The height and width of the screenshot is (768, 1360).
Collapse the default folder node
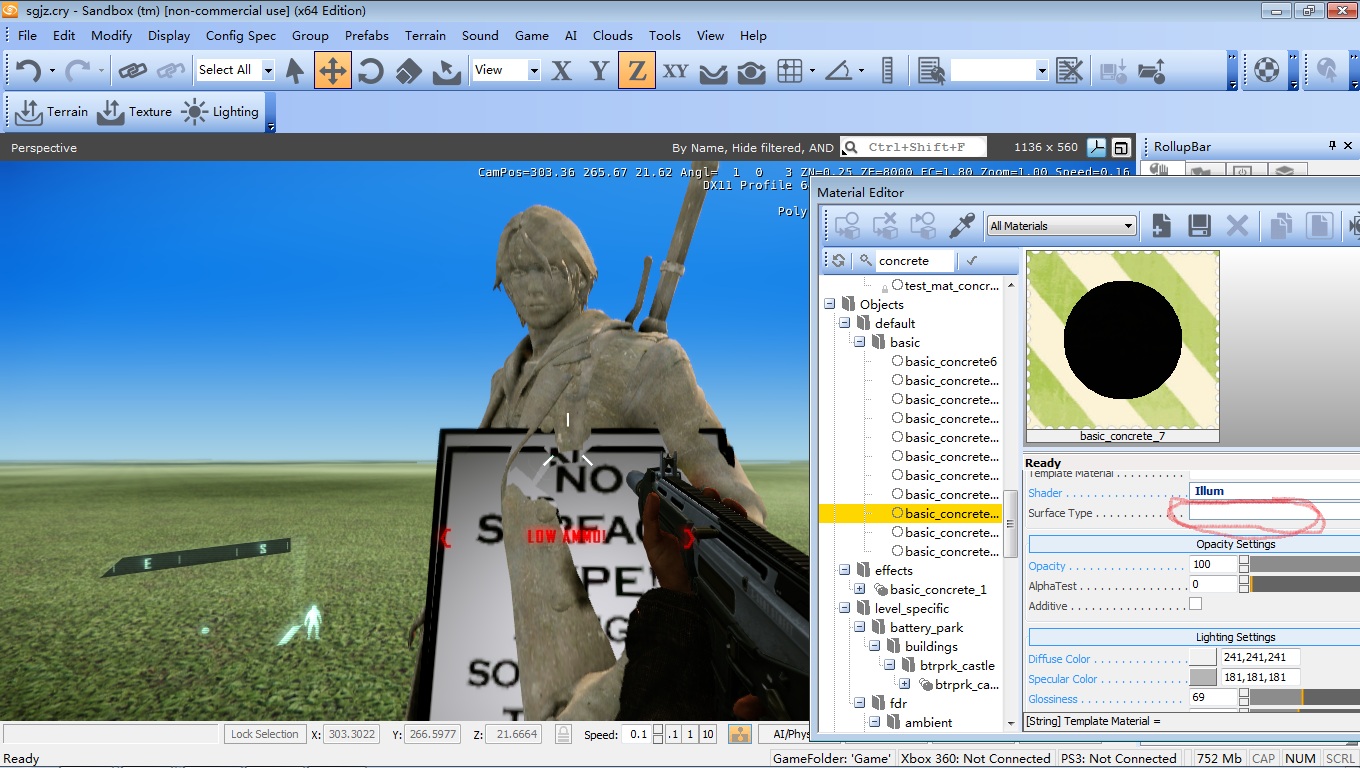coord(844,323)
